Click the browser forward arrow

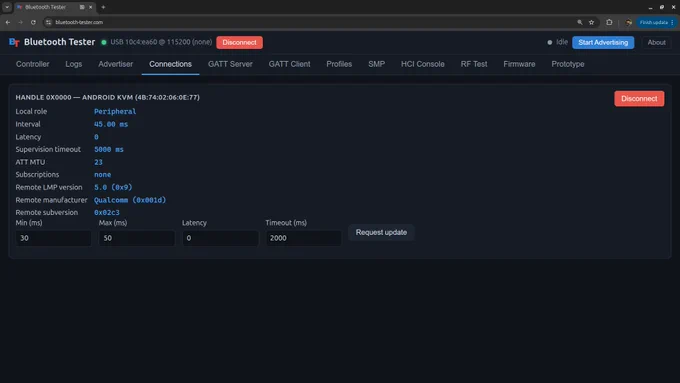point(20,22)
